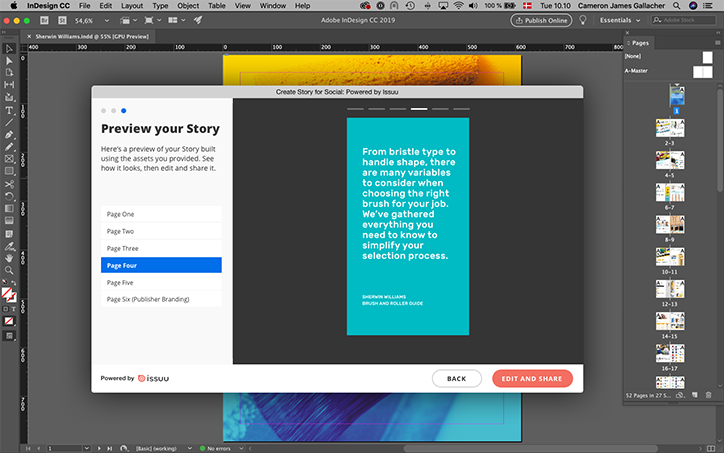This screenshot has height=453, width=724.
Task: Click the Edit and Share button
Action: coord(532,379)
